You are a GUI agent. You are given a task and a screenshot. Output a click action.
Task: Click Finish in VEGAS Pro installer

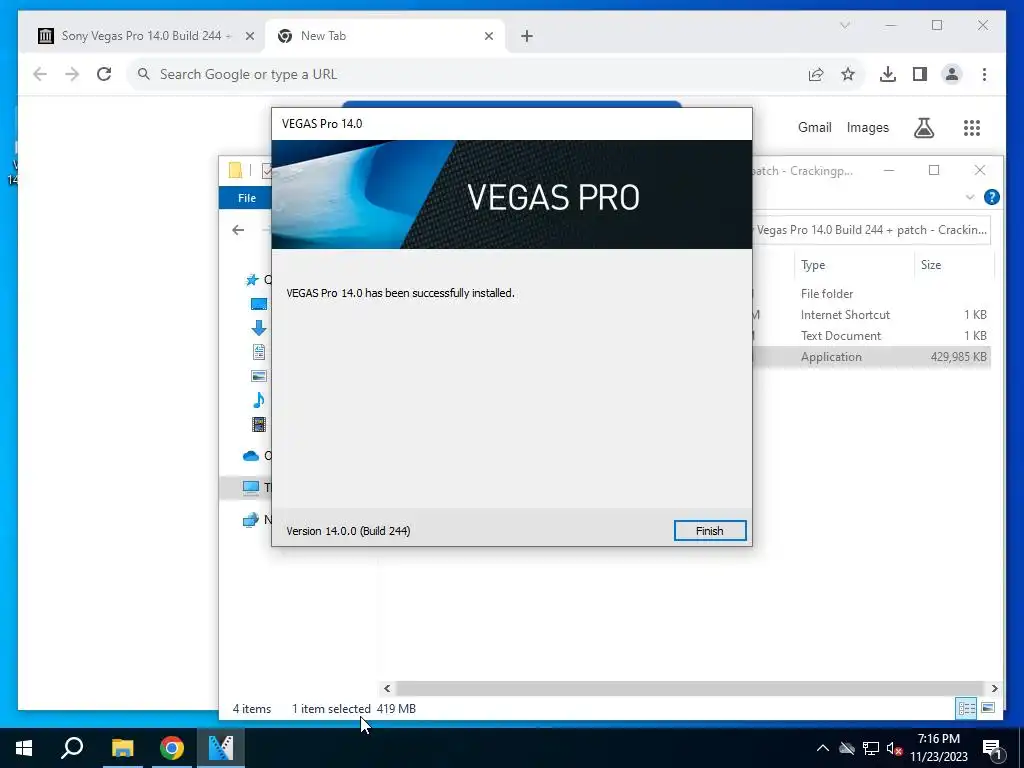coord(710,530)
